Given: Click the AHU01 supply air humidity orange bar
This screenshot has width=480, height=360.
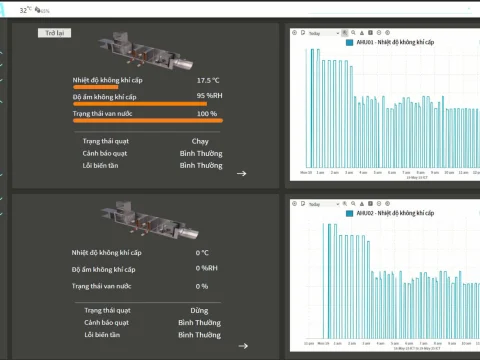Looking at the screenshot, I should [140, 104].
